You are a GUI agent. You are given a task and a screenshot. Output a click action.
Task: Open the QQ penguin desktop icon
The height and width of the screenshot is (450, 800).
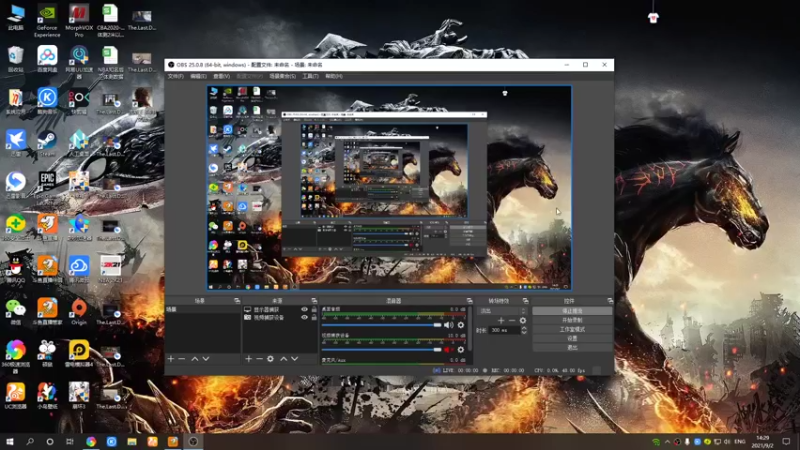tap(16, 269)
